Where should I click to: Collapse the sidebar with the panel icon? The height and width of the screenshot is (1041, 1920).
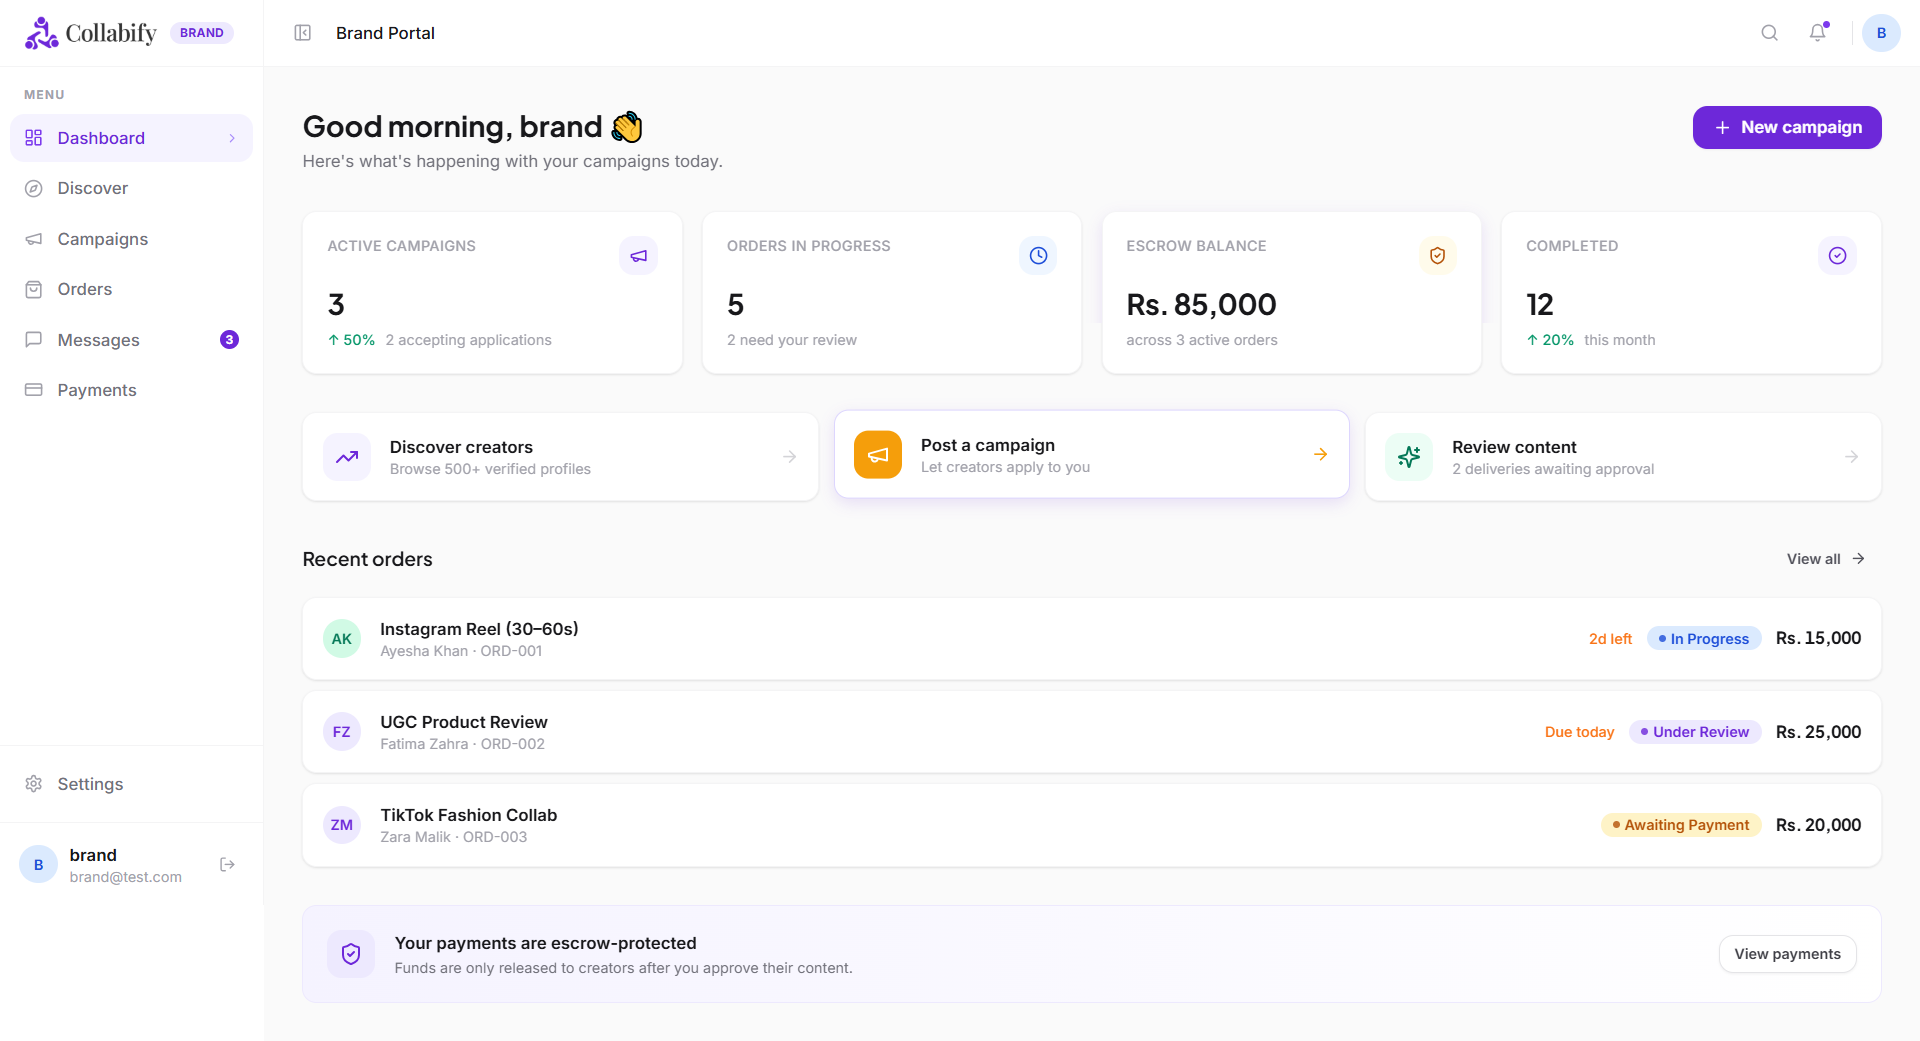click(x=303, y=33)
